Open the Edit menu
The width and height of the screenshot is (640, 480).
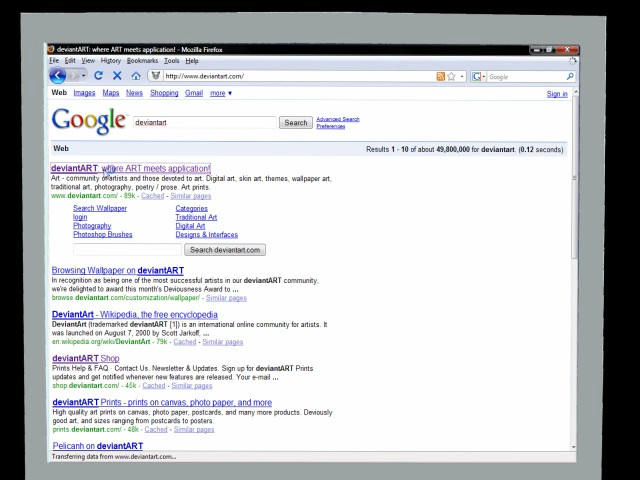tap(70, 61)
